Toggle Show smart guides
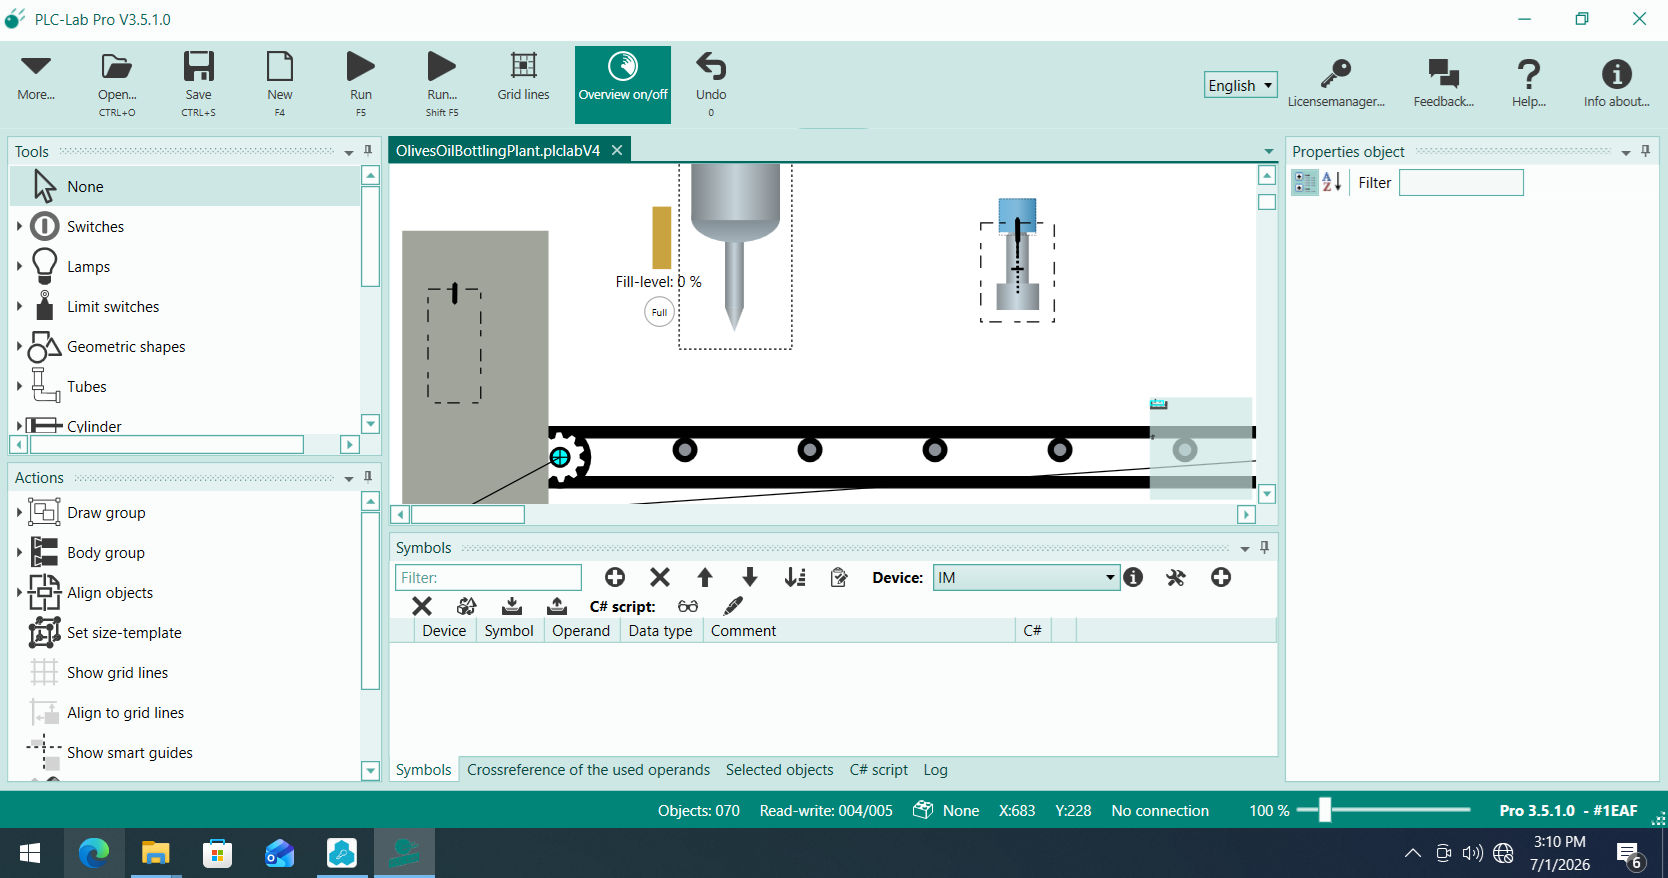 [130, 752]
